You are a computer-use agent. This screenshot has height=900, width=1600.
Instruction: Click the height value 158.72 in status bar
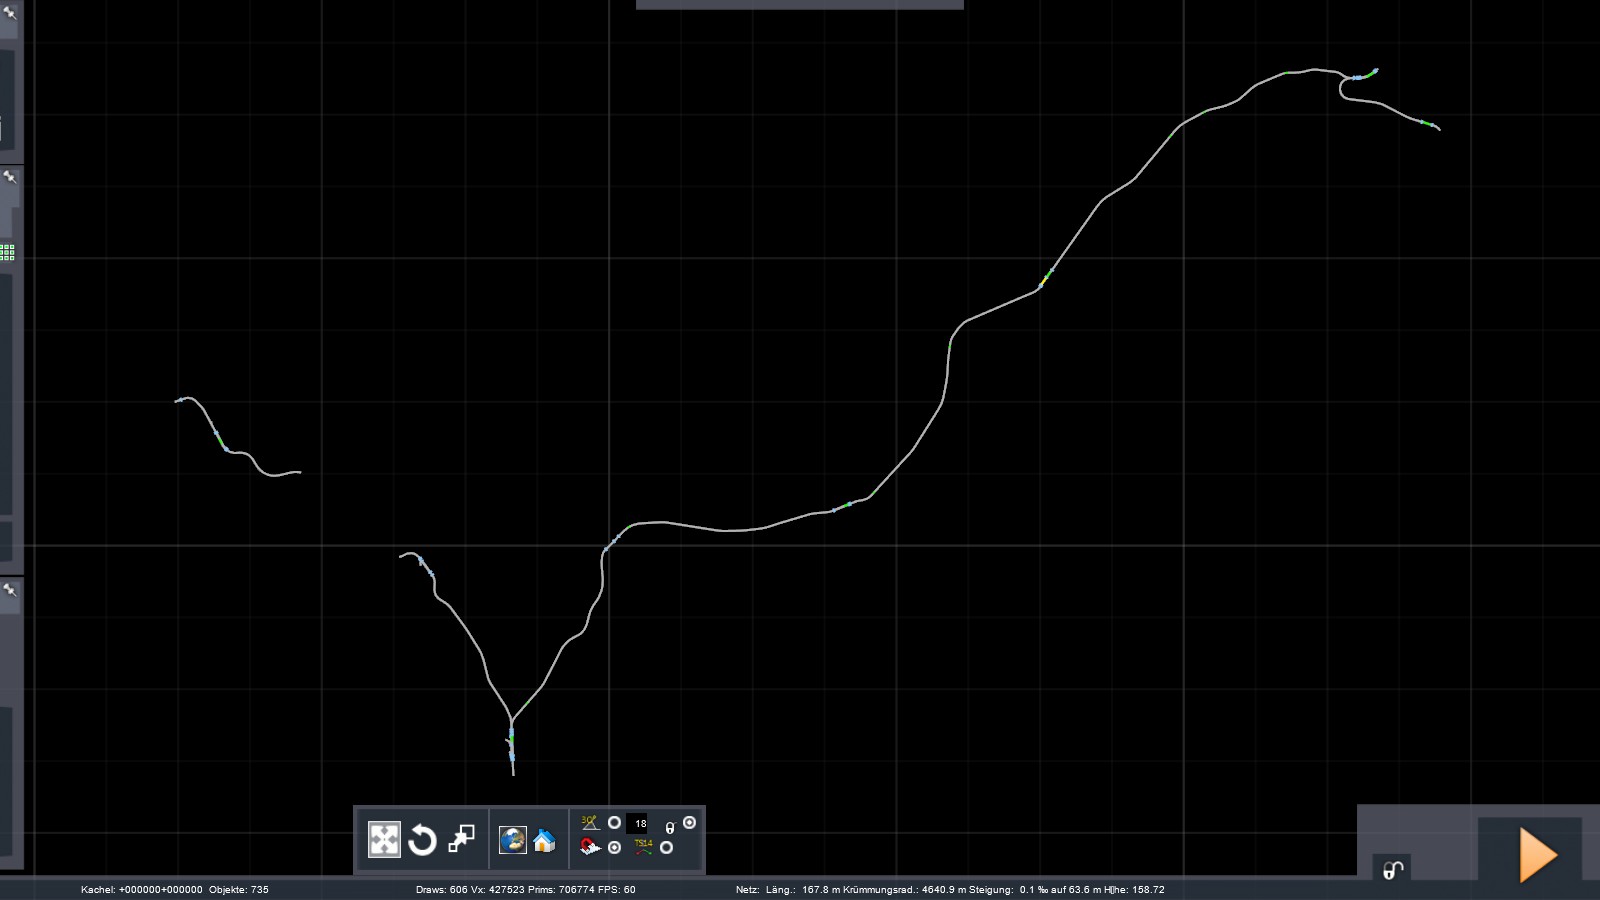[x=1146, y=889]
